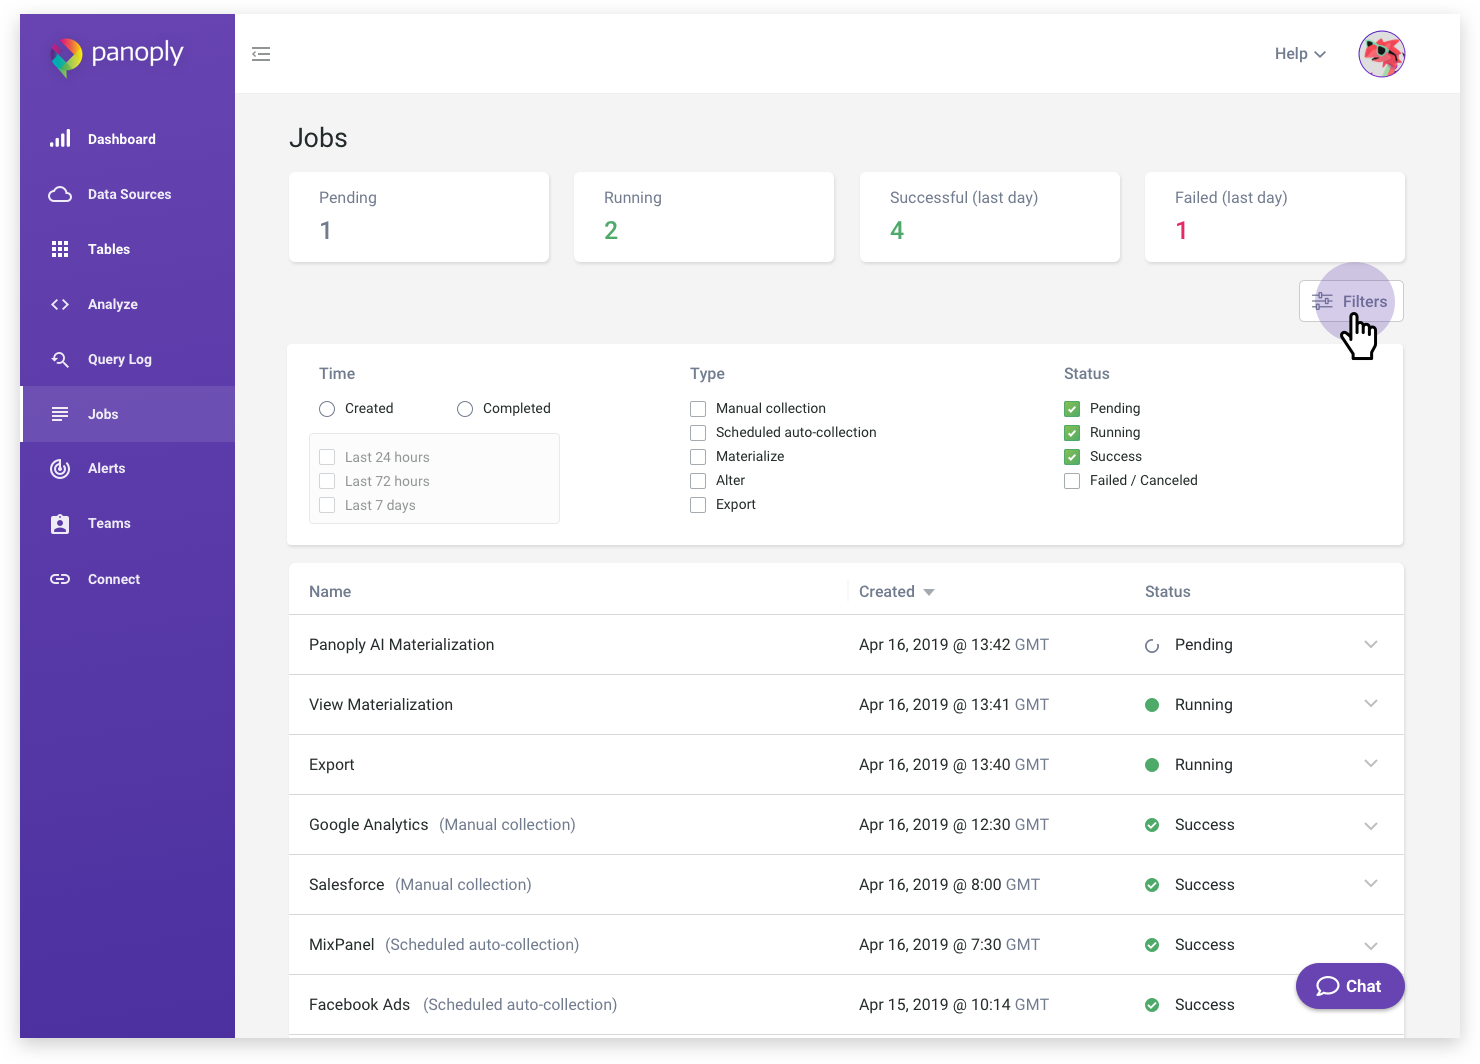The width and height of the screenshot is (1480, 1064).
Task: Open the Tables section
Action: click(x=127, y=249)
